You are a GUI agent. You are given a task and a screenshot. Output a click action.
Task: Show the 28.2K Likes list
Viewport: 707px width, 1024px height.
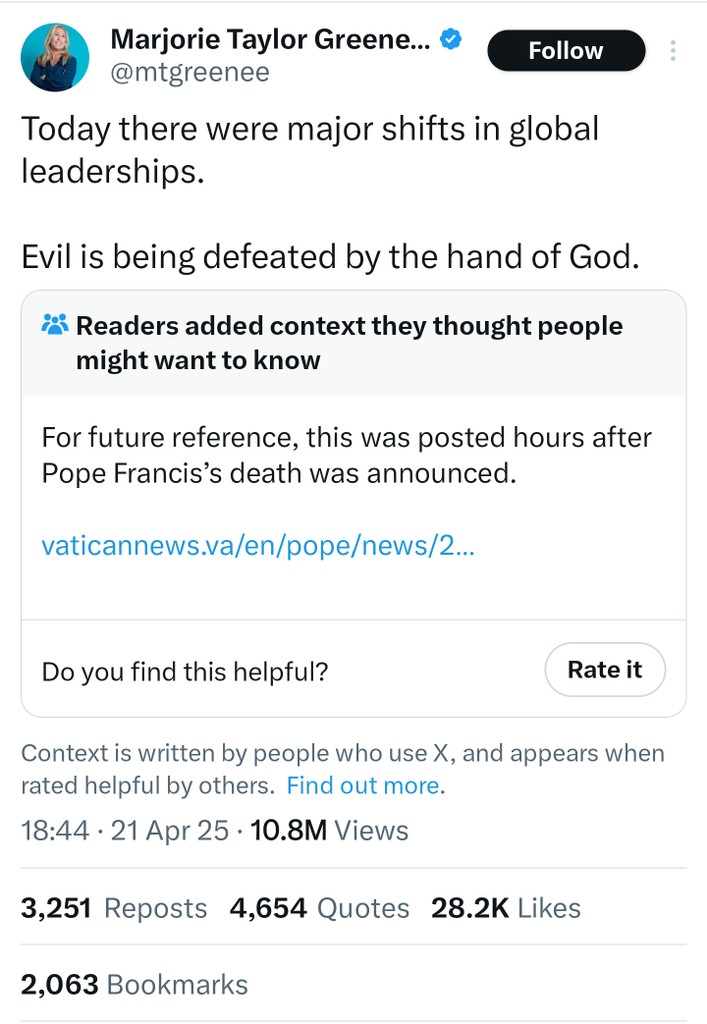[x=505, y=907]
